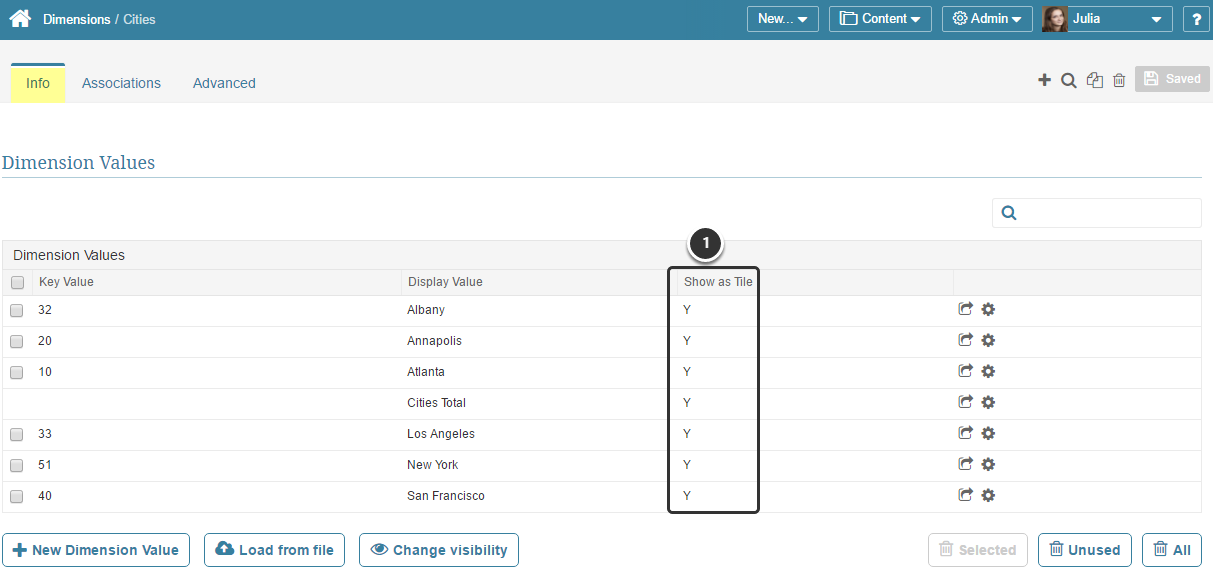Delete the dimension with the trash icon
Viewport: 1213px width, 578px height.
1118,79
